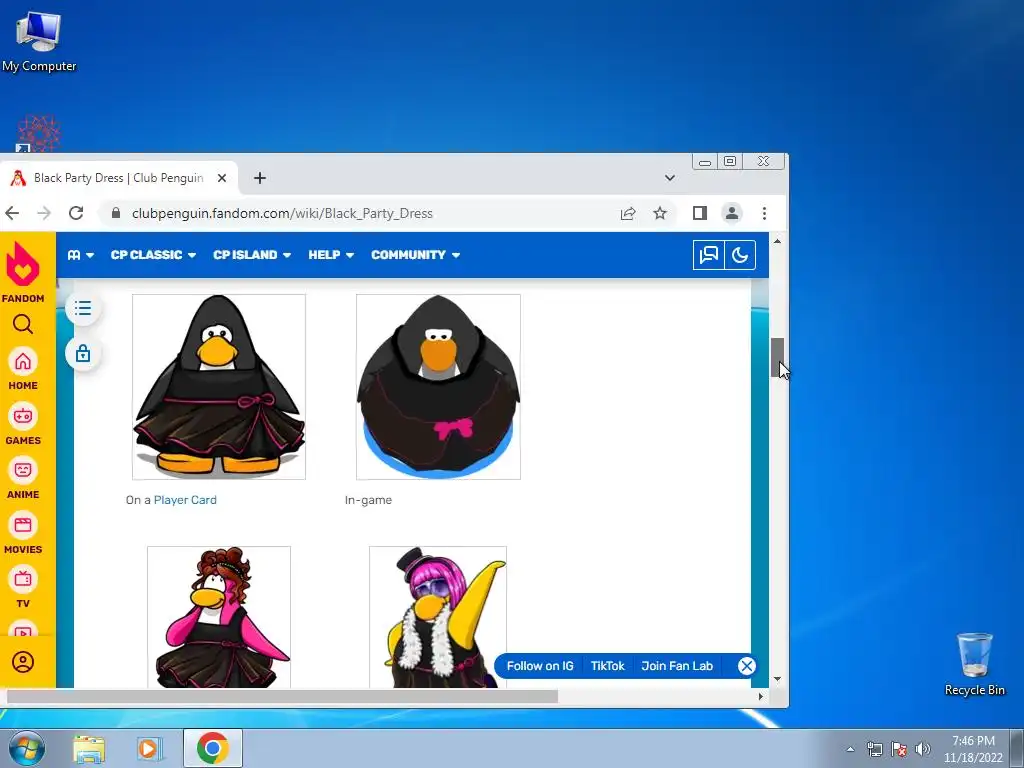Image resolution: width=1024 pixels, height=768 pixels.
Task: View site information lock icon
Action: pyautogui.click(x=116, y=213)
